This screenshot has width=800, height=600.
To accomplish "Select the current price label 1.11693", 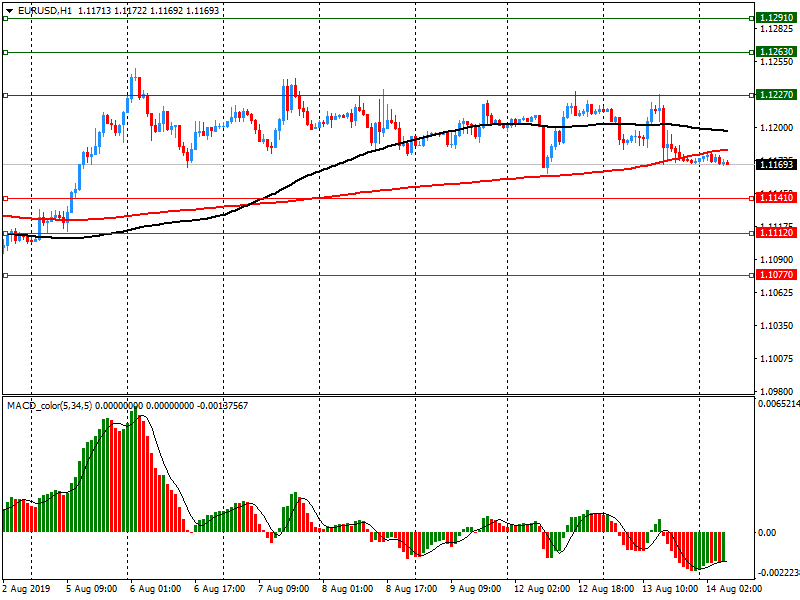I will coord(776,164).
